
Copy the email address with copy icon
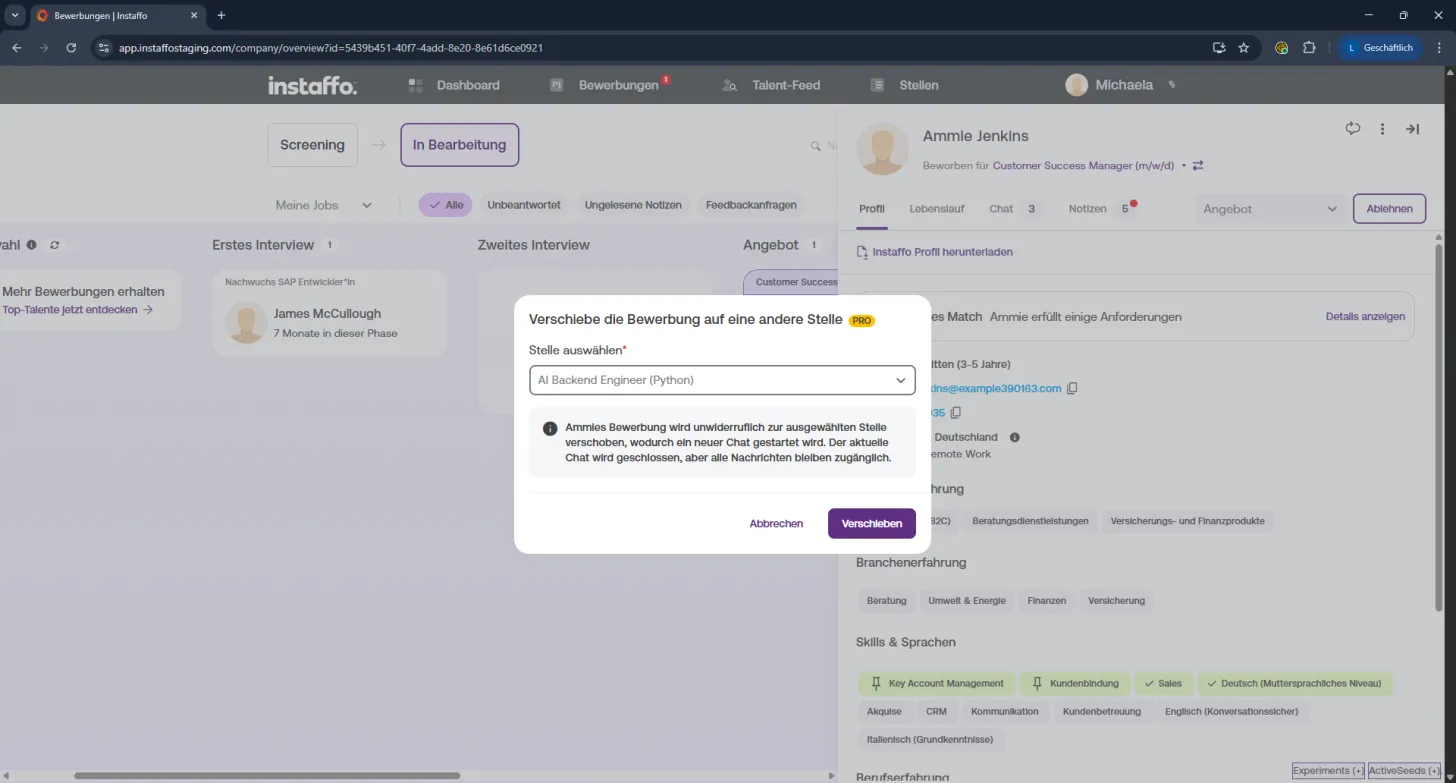1072,388
